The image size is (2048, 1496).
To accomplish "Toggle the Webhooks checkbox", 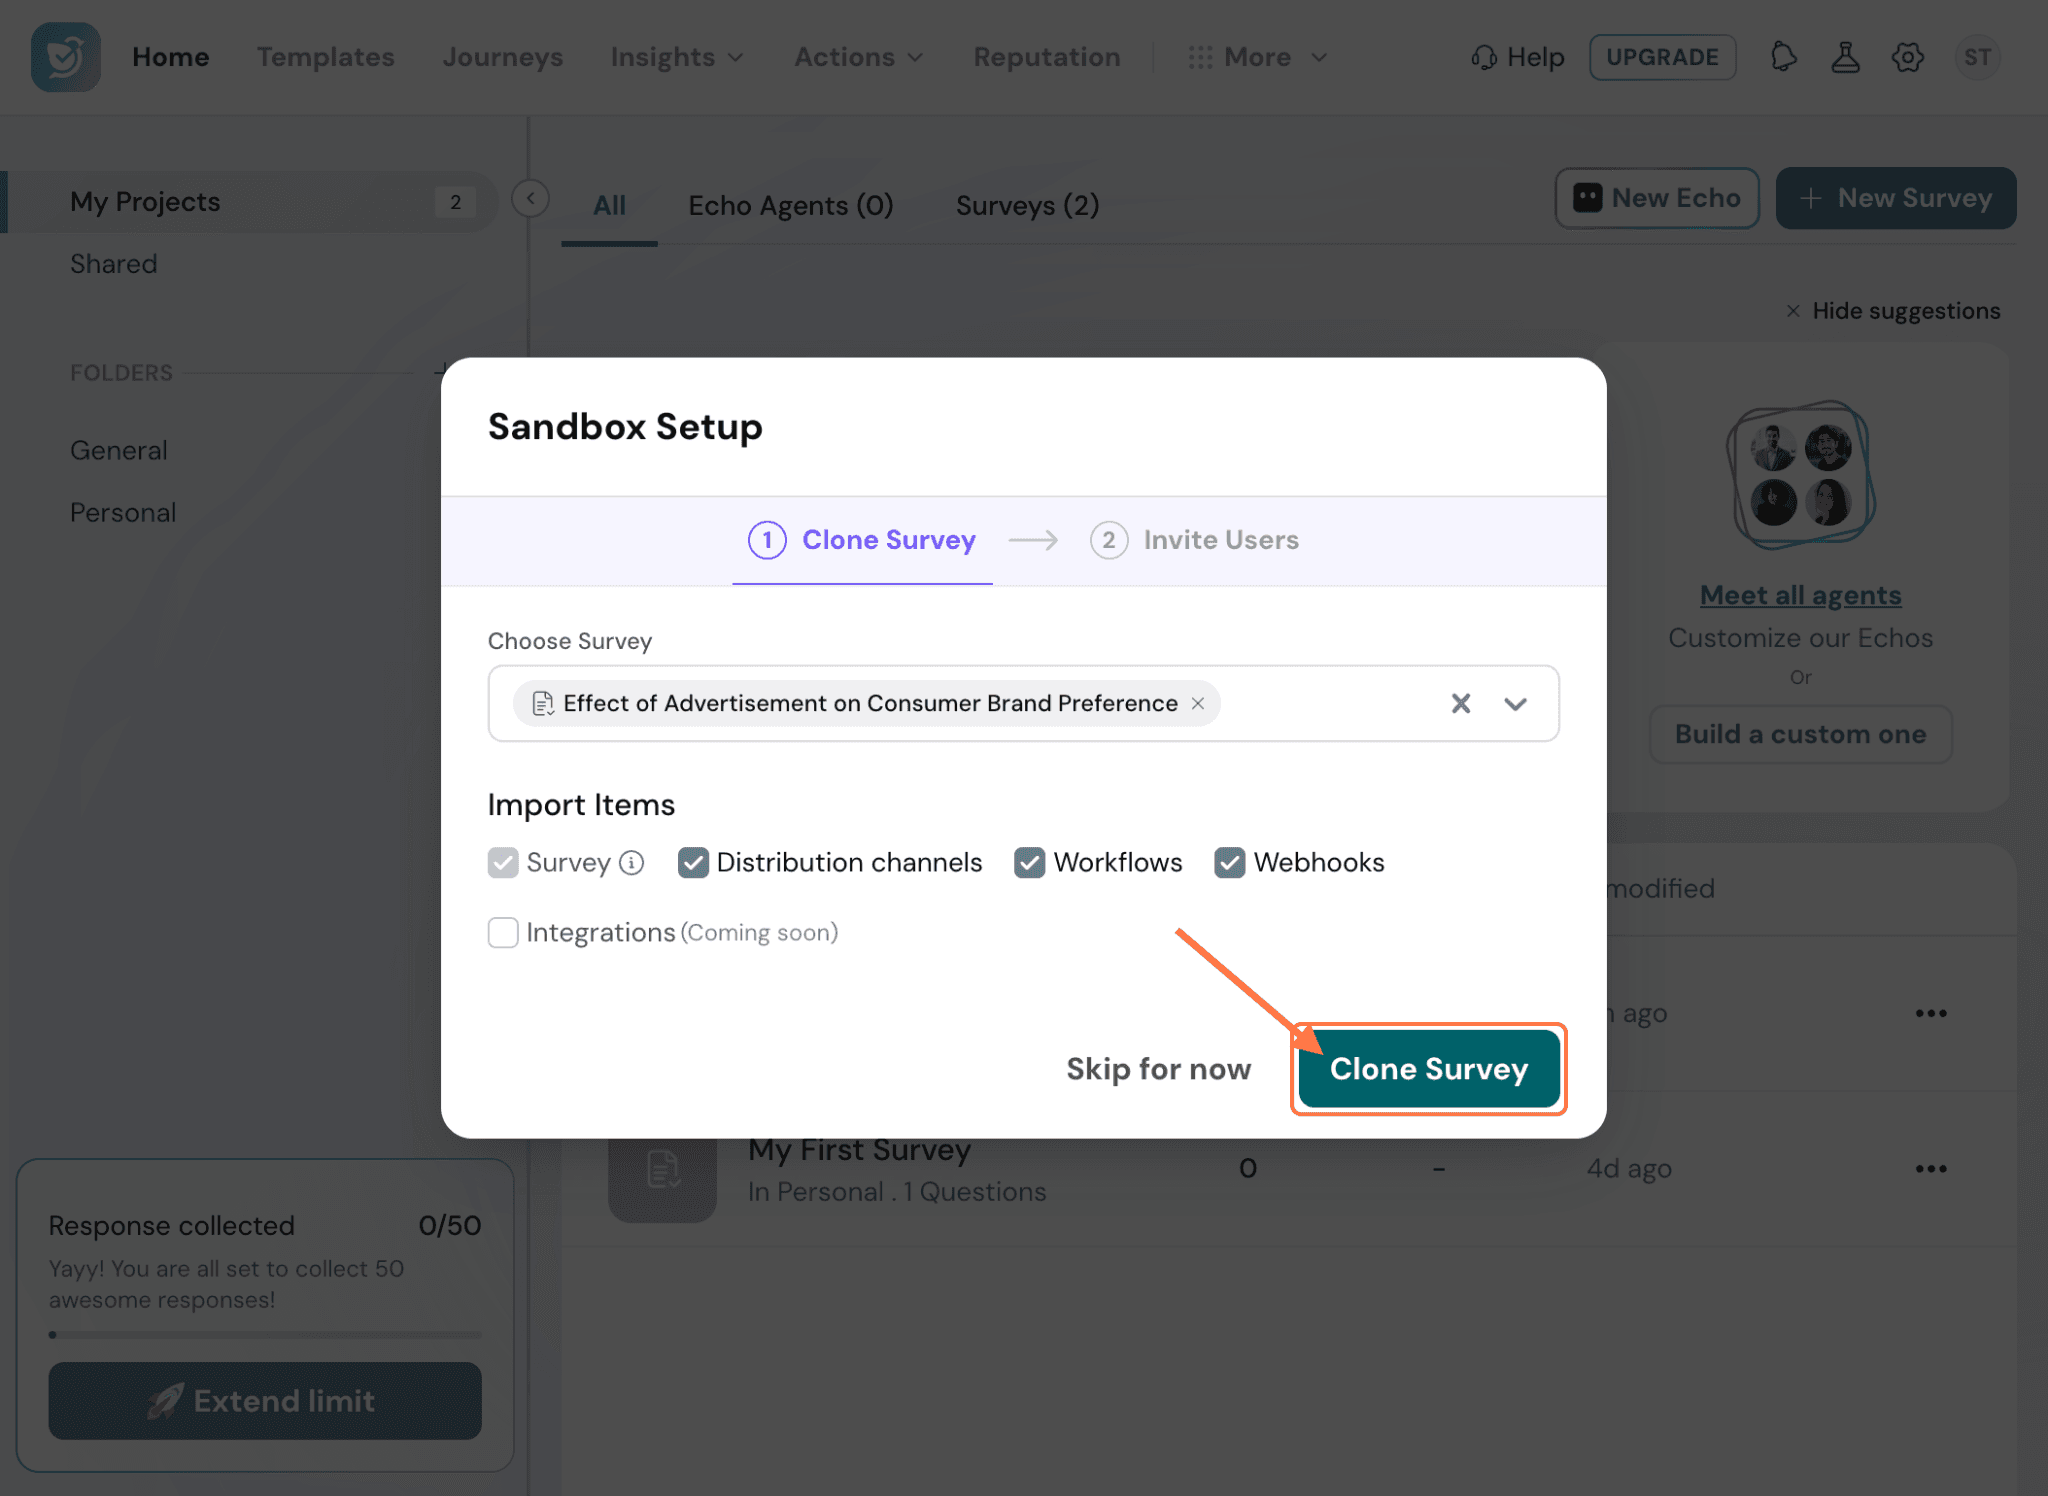I will [x=1229, y=862].
